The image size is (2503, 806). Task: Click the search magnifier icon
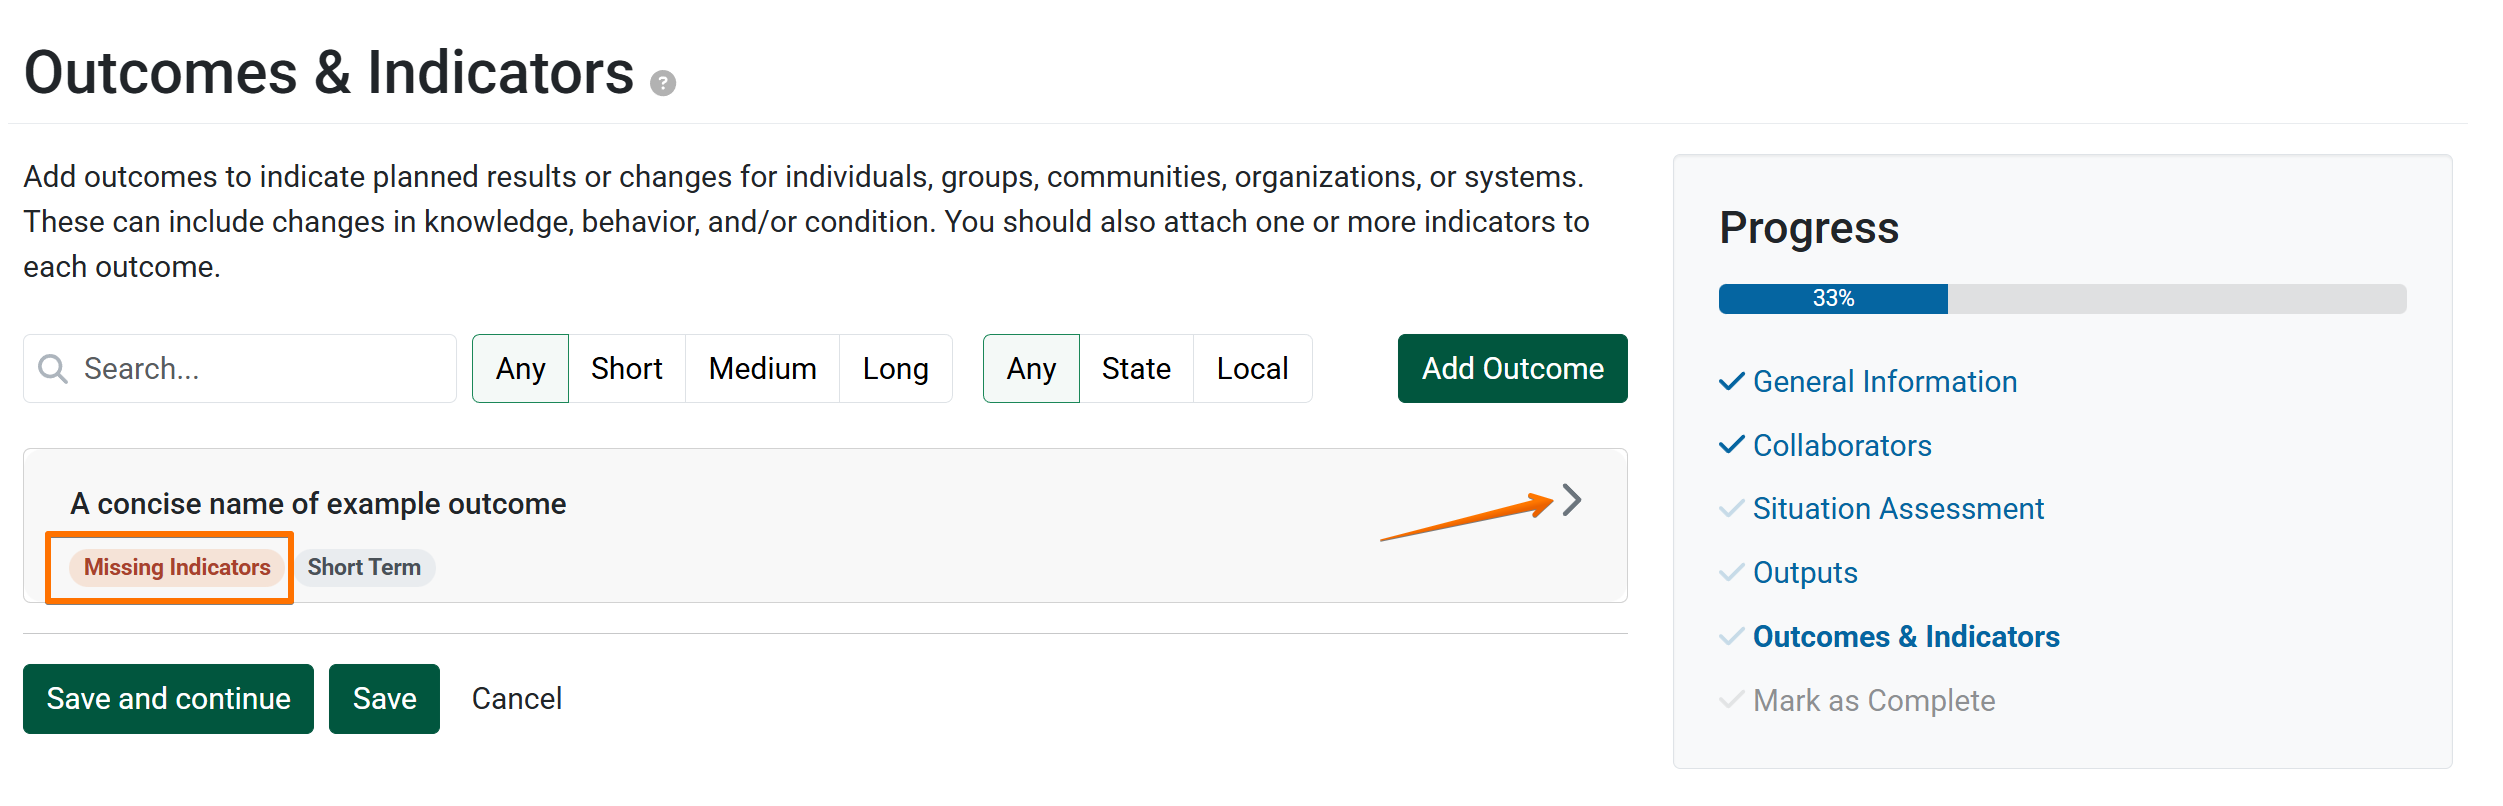click(53, 369)
